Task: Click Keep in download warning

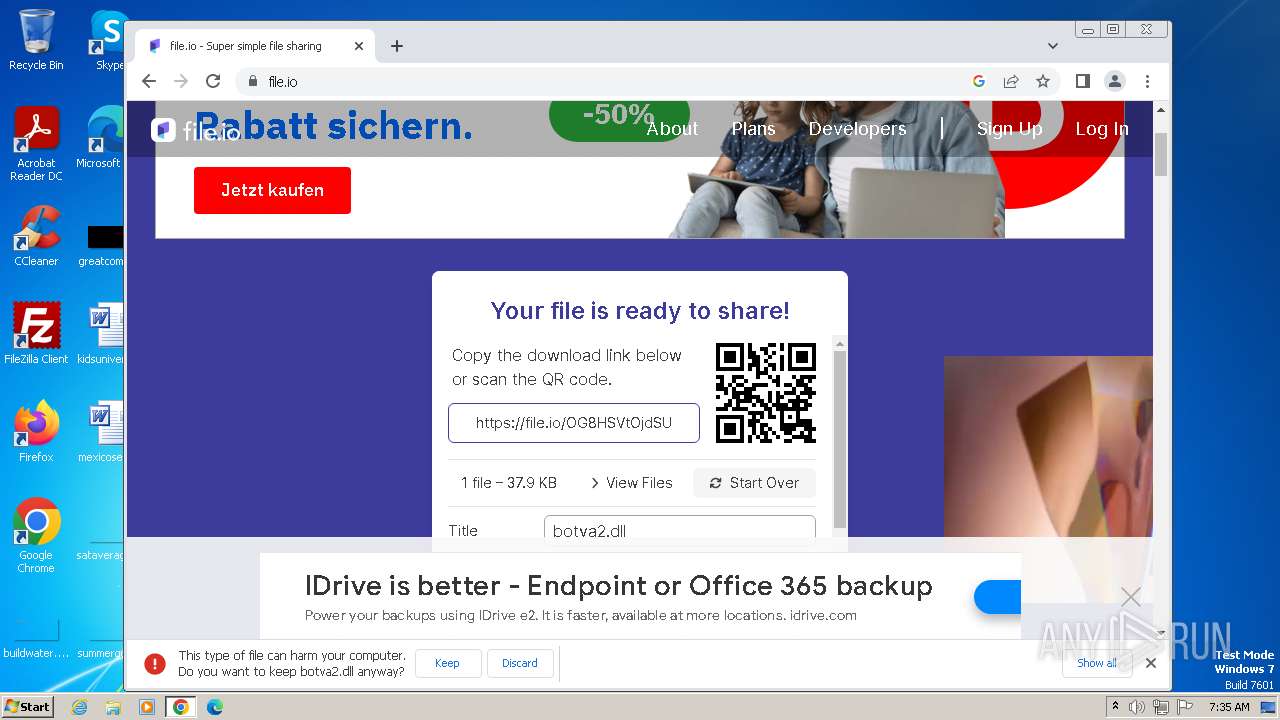Action: click(x=447, y=663)
